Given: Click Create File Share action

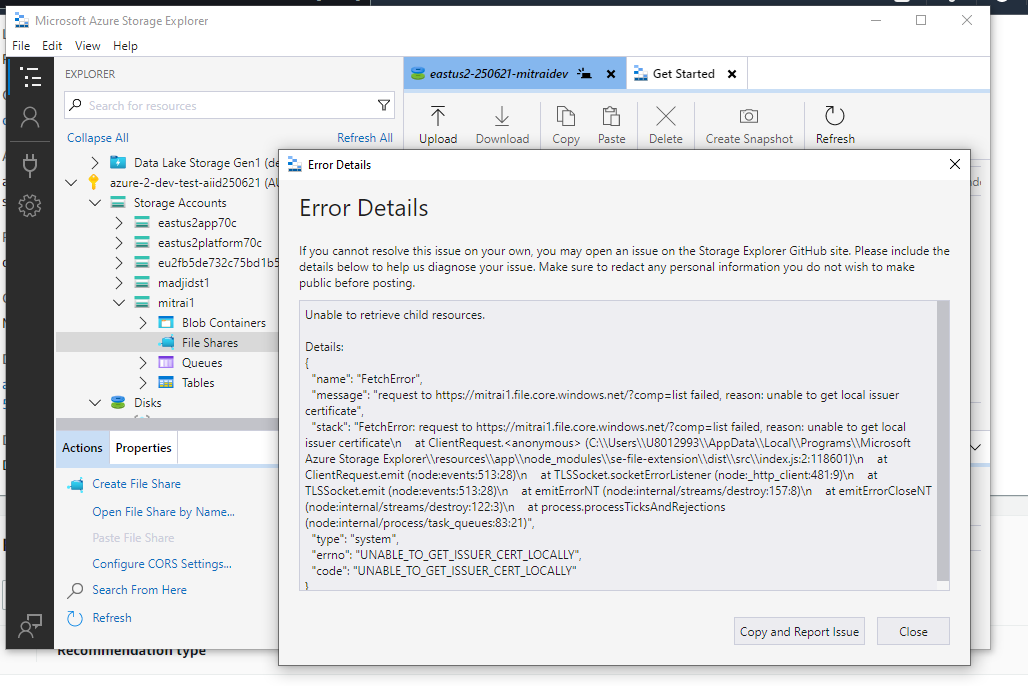Looking at the screenshot, I should [x=136, y=484].
